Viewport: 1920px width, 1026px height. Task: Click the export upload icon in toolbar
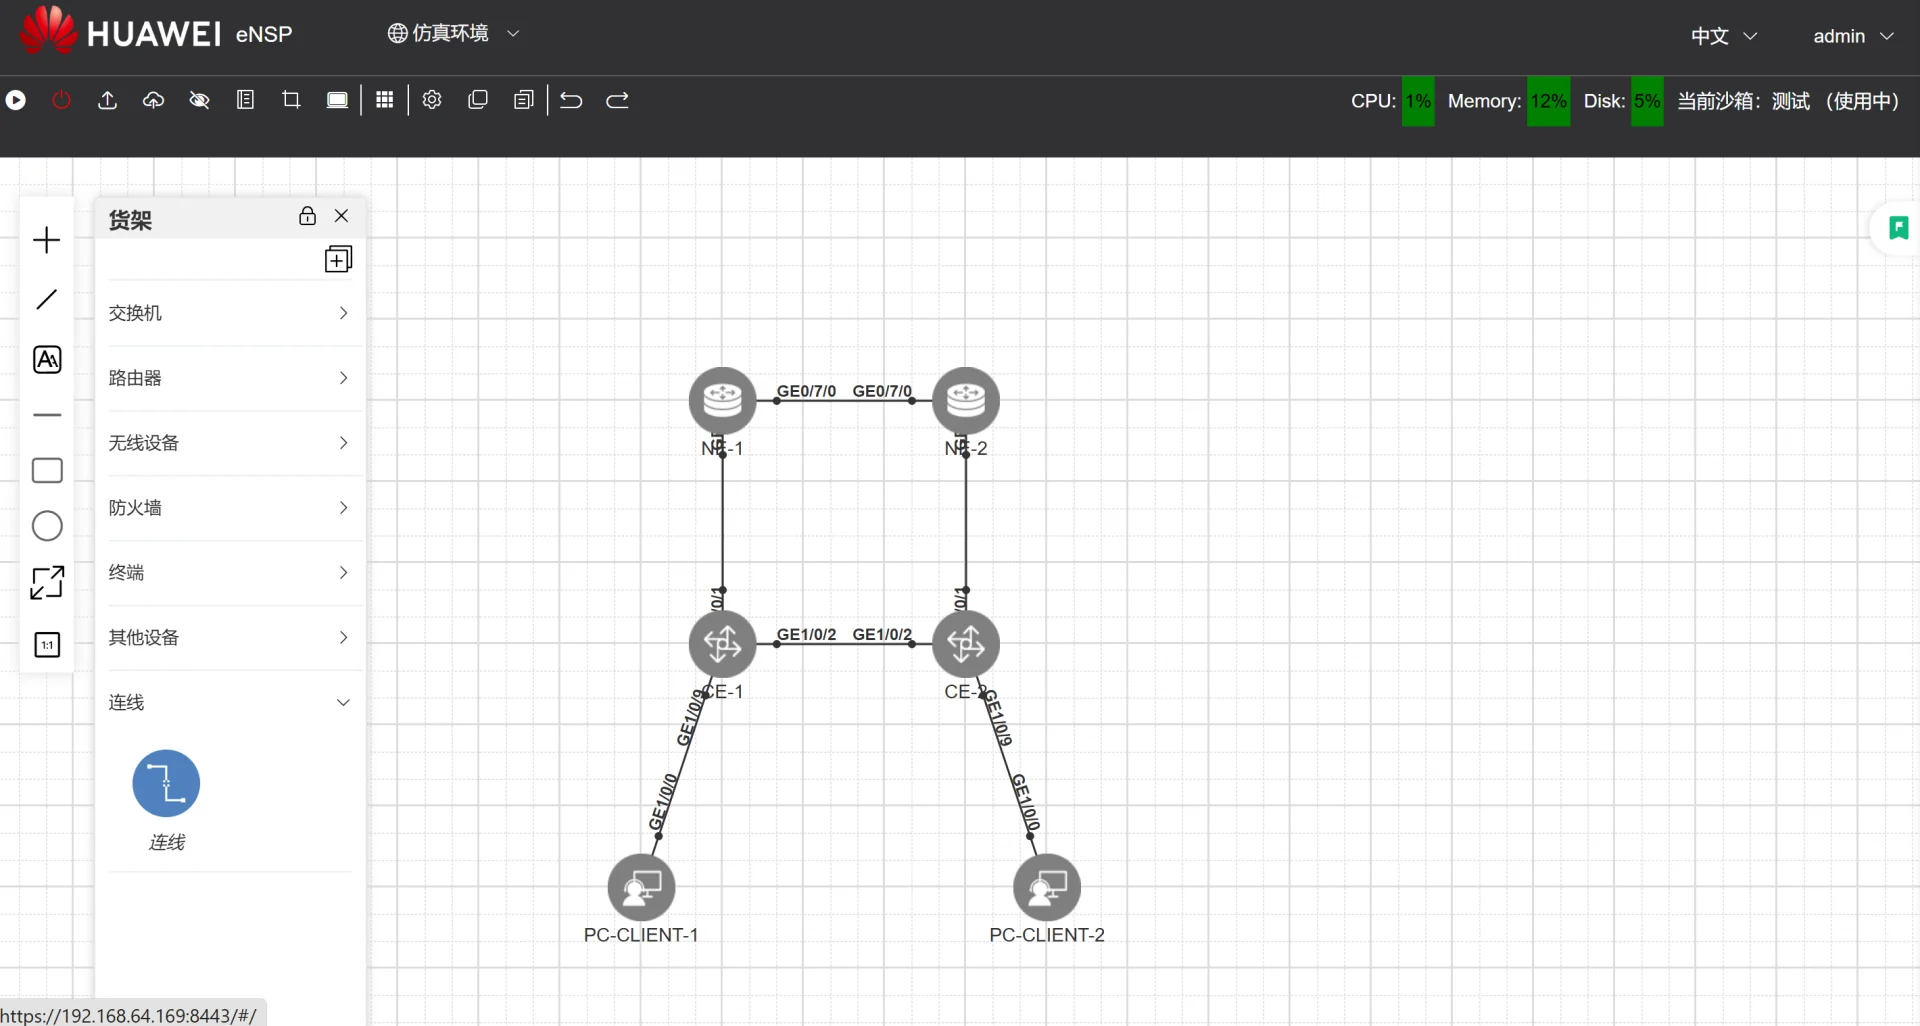[x=108, y=100]
